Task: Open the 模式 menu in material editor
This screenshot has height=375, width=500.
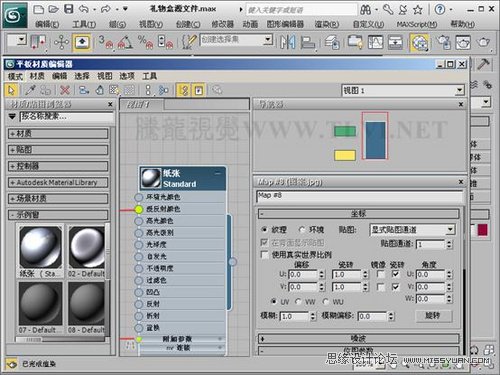Action: 15,76
